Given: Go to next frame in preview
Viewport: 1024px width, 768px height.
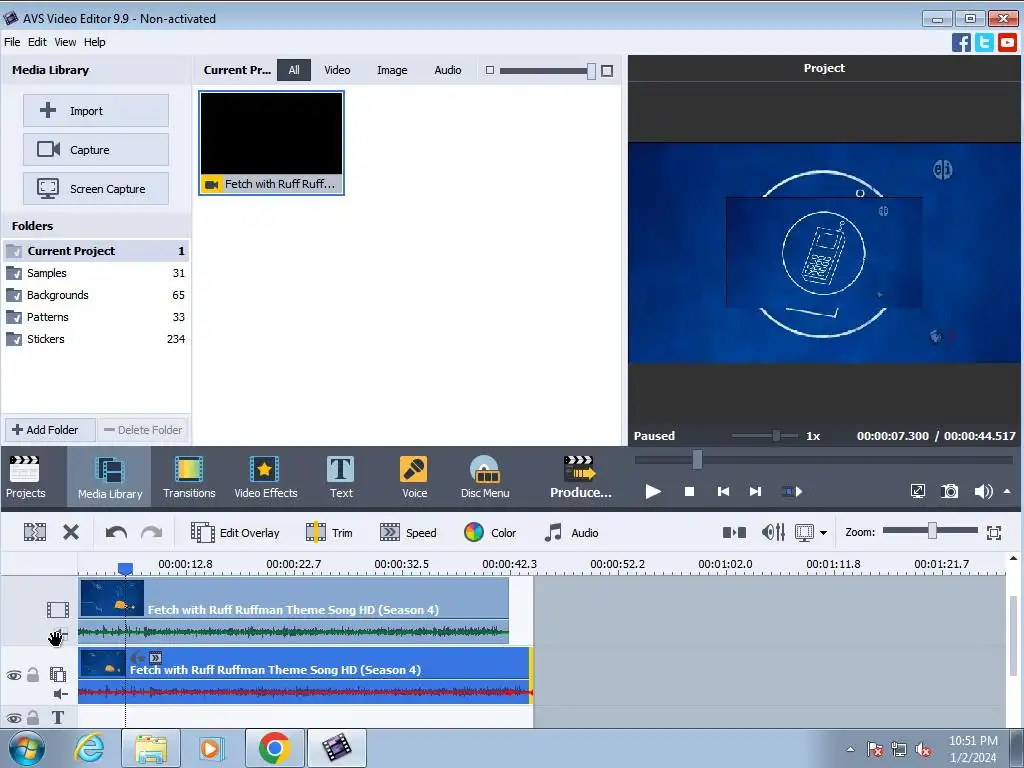Looking at the screenshot, I should (755, 491).
